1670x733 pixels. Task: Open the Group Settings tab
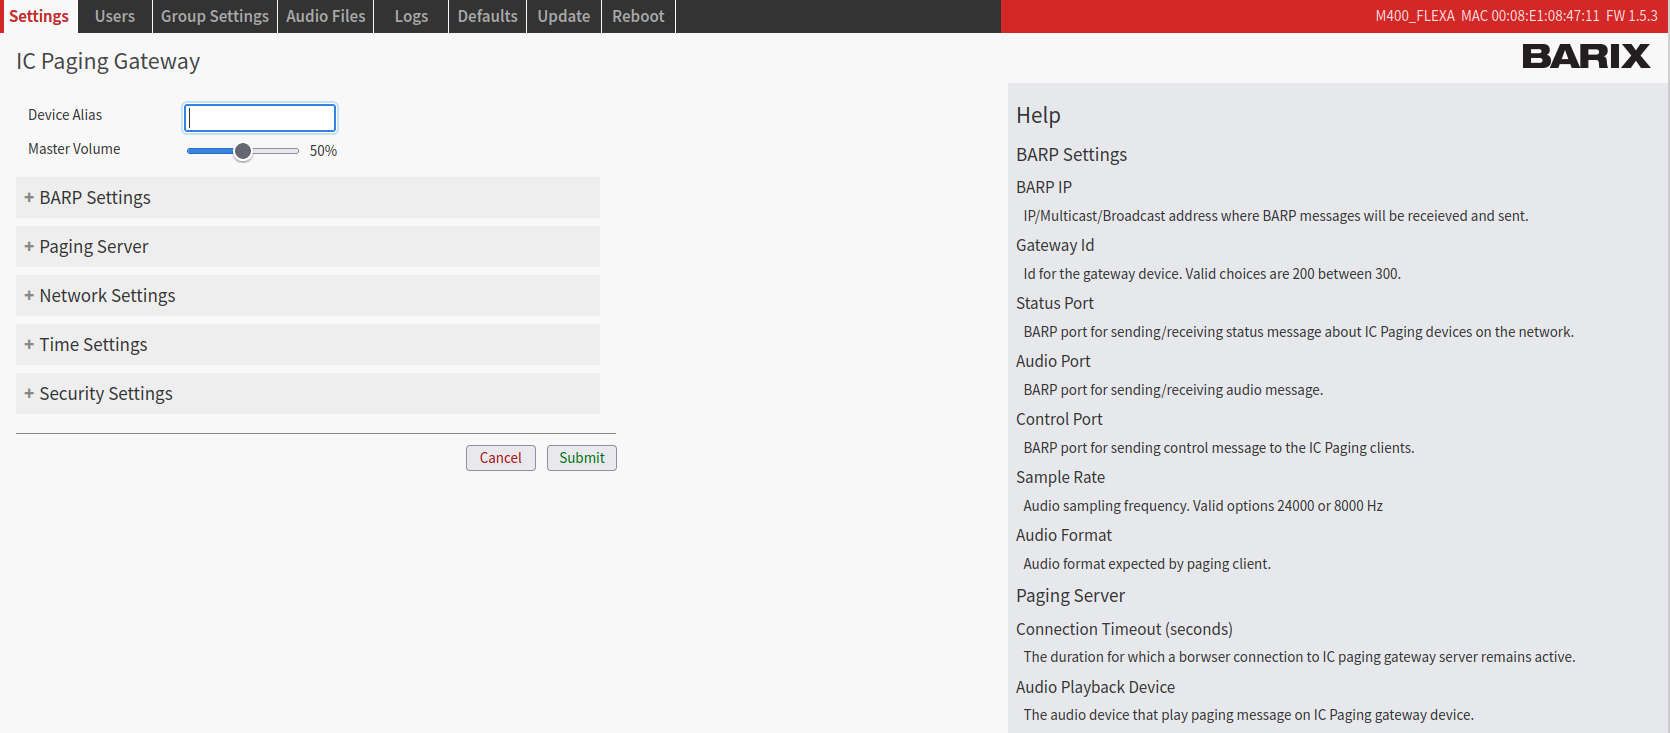215,16
